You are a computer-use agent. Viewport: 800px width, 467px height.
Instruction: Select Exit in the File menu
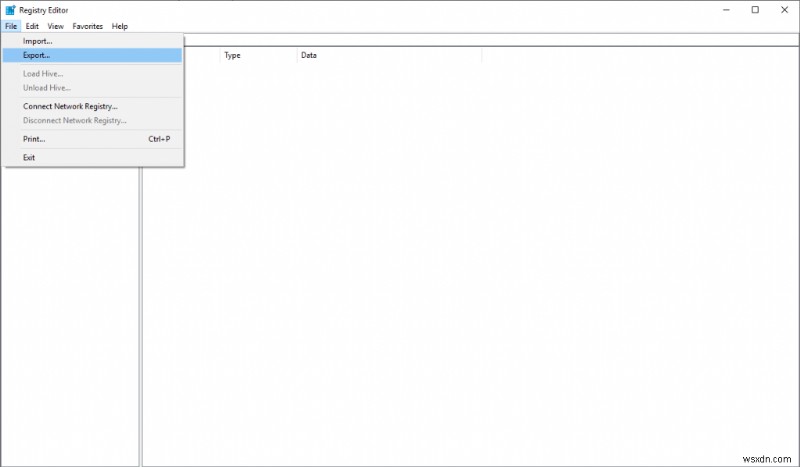tap(92, 157)
